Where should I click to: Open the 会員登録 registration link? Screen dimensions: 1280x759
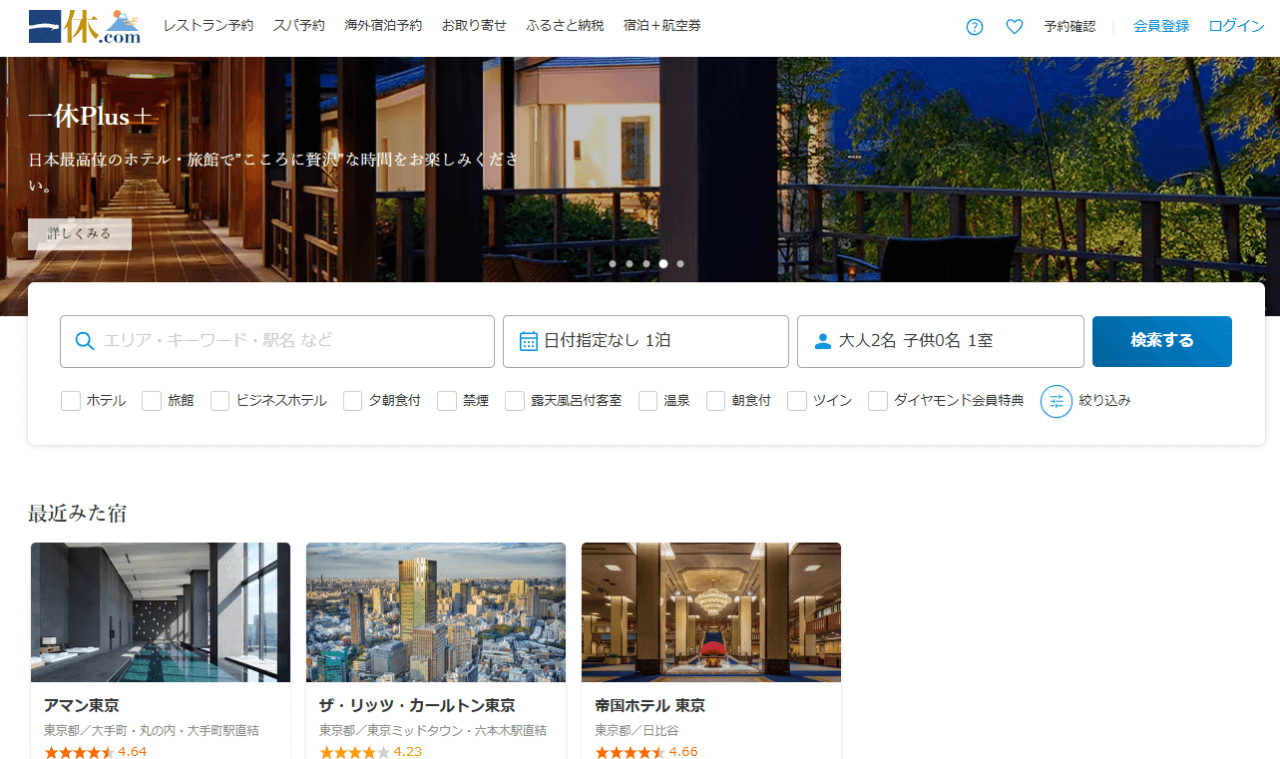(x=1161, y=26)
